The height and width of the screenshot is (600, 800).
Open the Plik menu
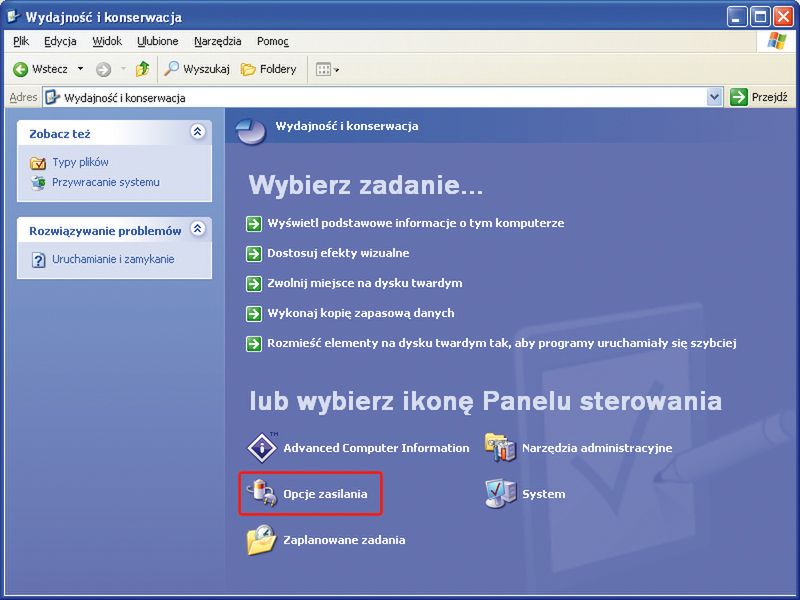(21, 41)
